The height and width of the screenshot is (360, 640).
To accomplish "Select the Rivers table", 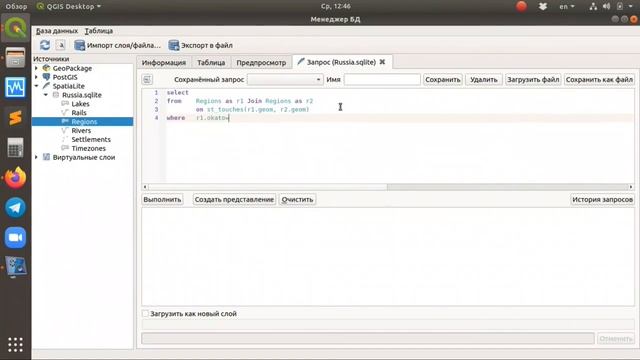I will (x=81, y=131).
